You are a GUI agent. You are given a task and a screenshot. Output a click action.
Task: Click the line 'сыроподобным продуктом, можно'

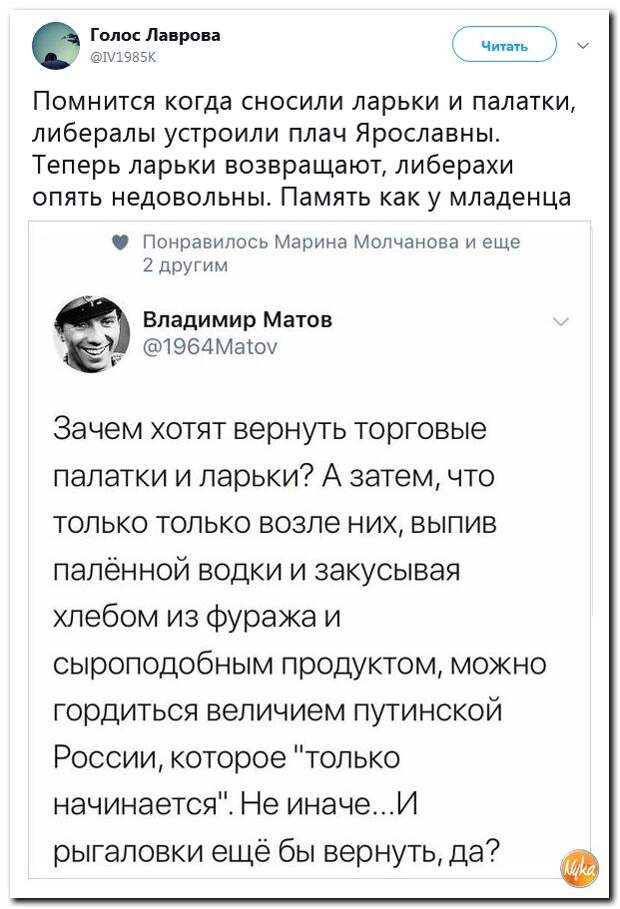(297, 663)
